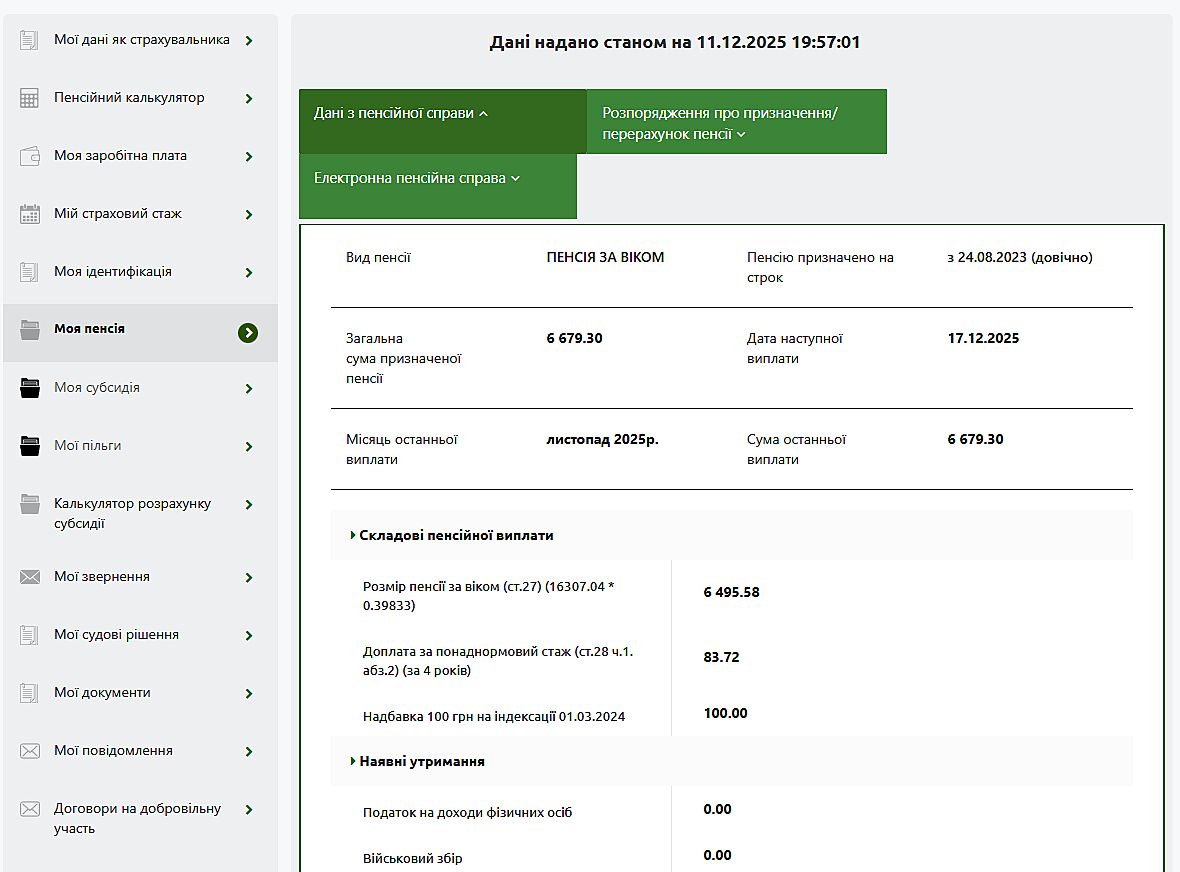This screenshot has height=872, width=1180.
Task: Click the envelope icon for Мої звернення
Action: pos(30,577)
